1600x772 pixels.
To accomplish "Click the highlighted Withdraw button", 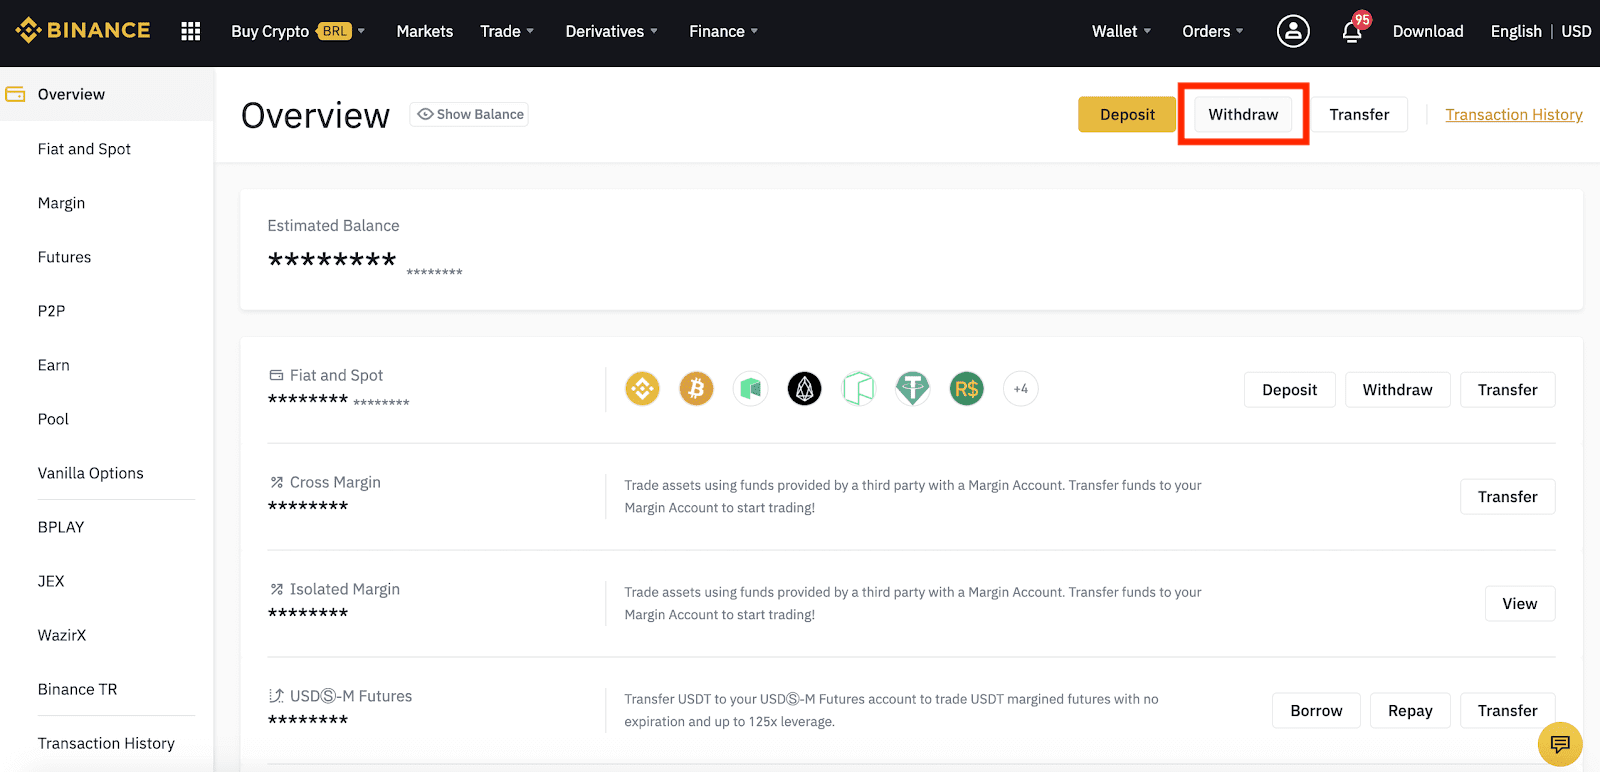I will [x=1243, y=115].
